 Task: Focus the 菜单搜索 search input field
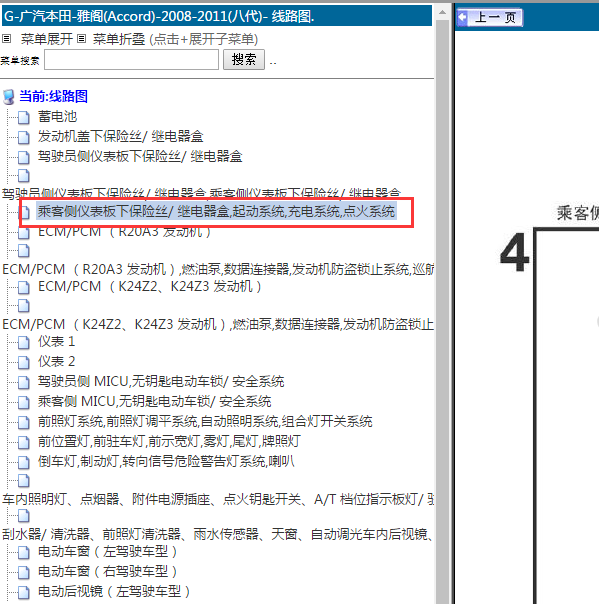(x=131, y=60)
